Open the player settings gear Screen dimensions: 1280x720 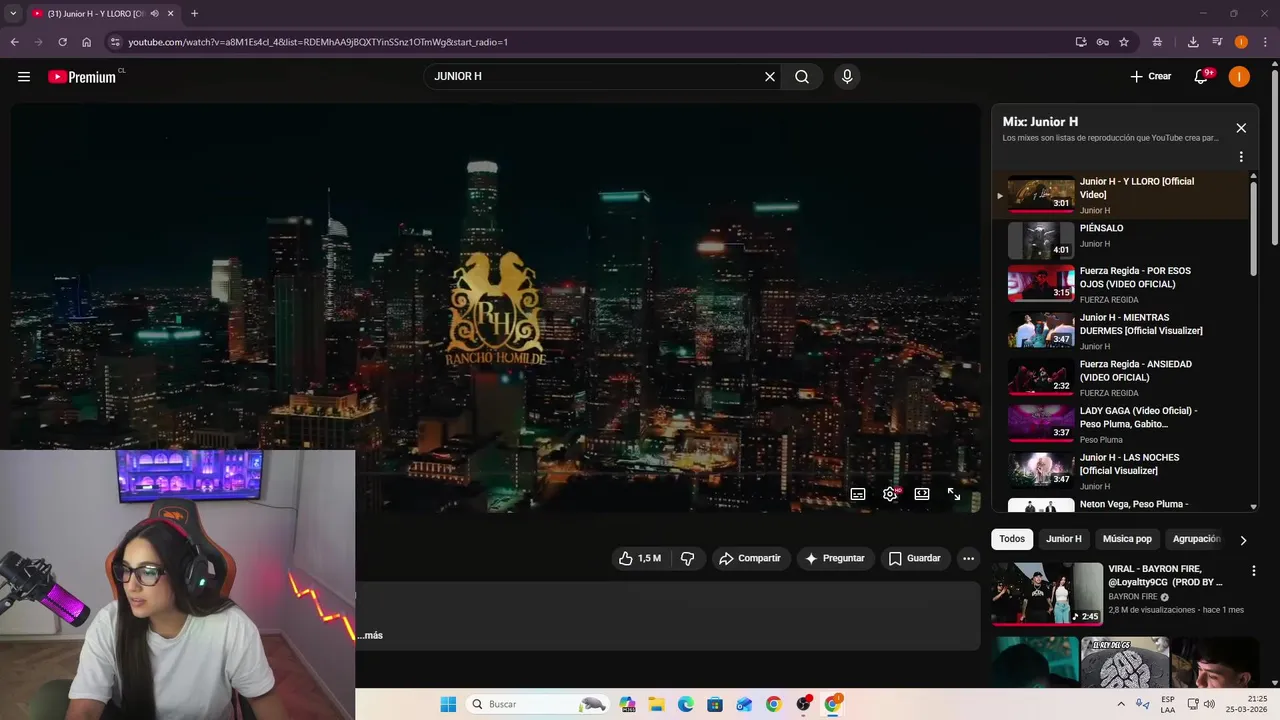890,494
